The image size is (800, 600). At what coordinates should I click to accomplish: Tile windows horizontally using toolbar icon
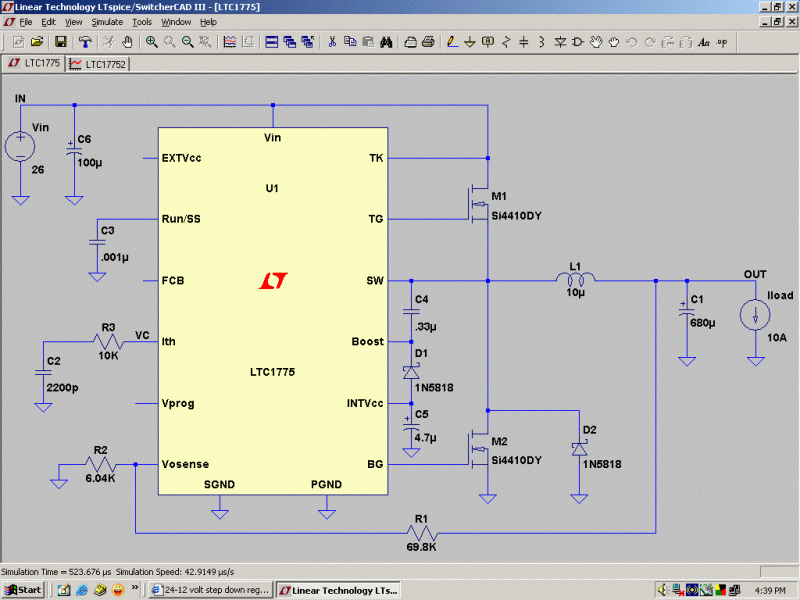272,42
